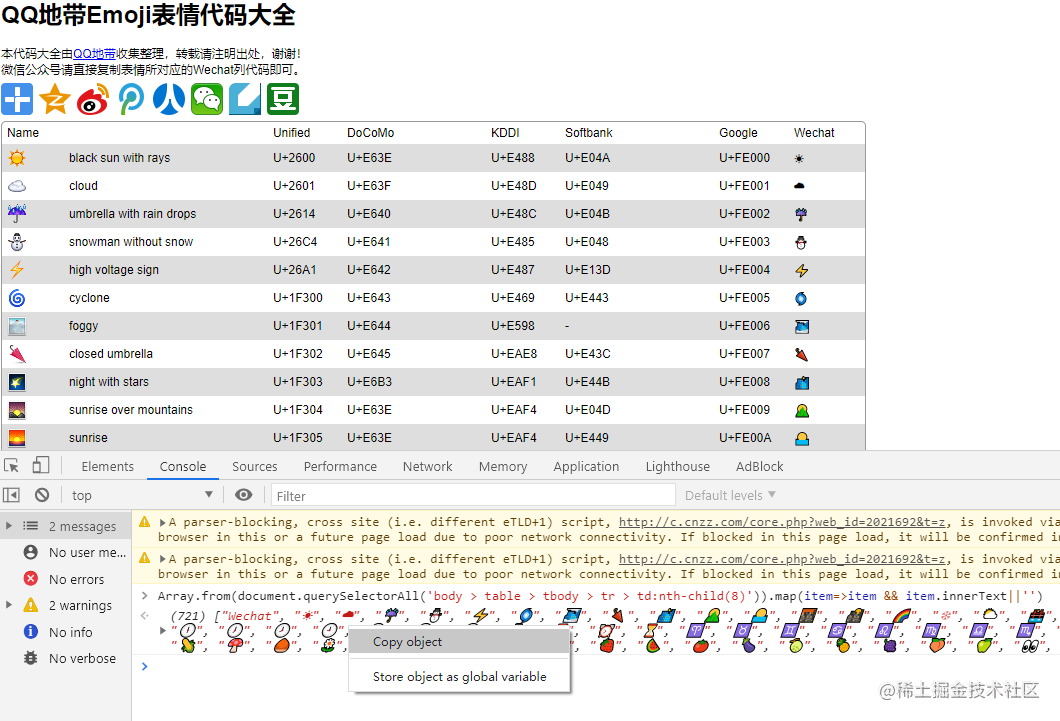Open the top execution context dropdown
This screenshot has width=1060, height=721.
[142, 495]
